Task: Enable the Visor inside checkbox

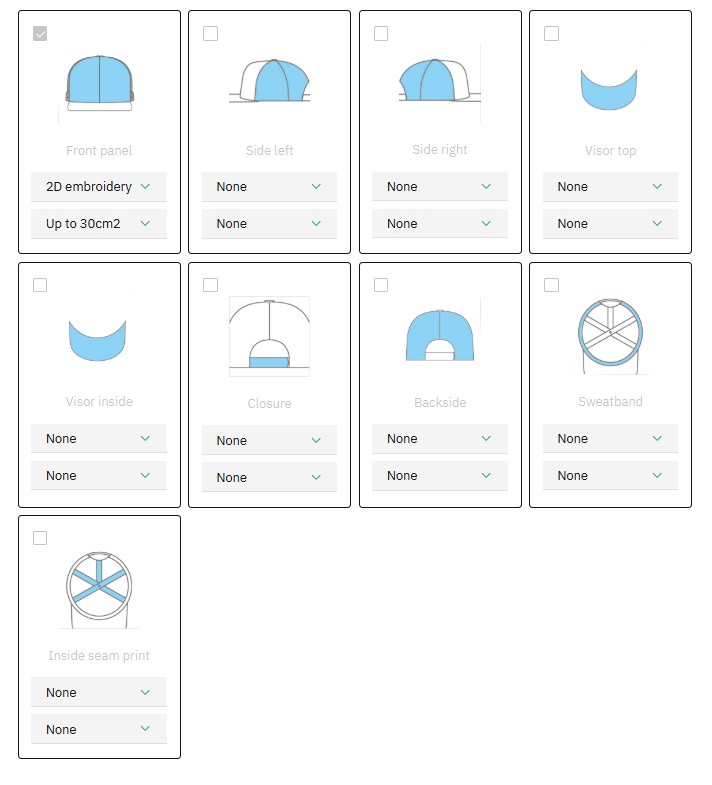Action: click(40, 285)
